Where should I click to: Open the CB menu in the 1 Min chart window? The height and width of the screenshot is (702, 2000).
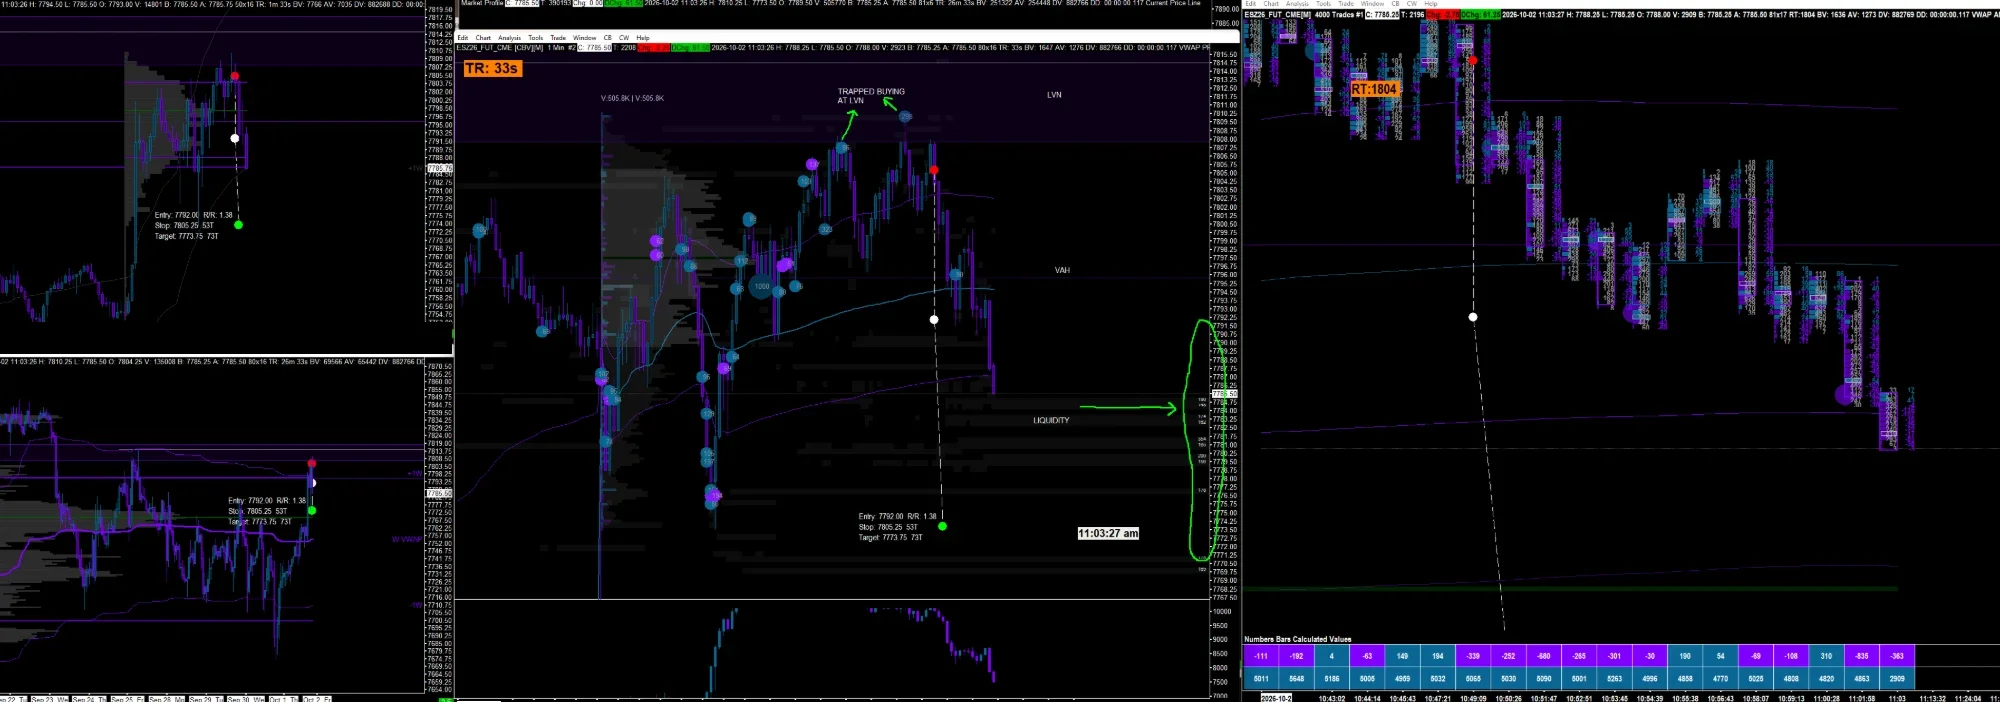tap(607, 37)
